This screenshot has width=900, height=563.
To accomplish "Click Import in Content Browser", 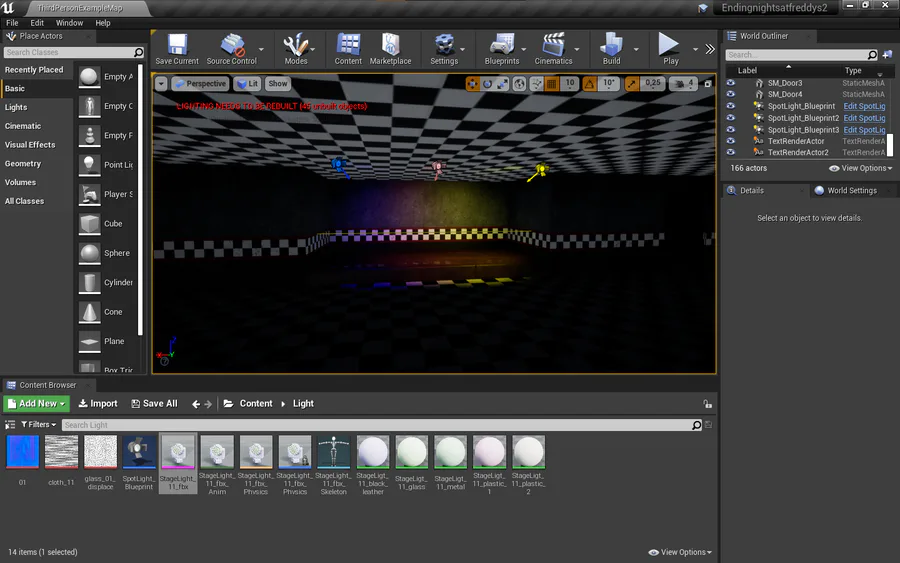I will tap(98, 403).
